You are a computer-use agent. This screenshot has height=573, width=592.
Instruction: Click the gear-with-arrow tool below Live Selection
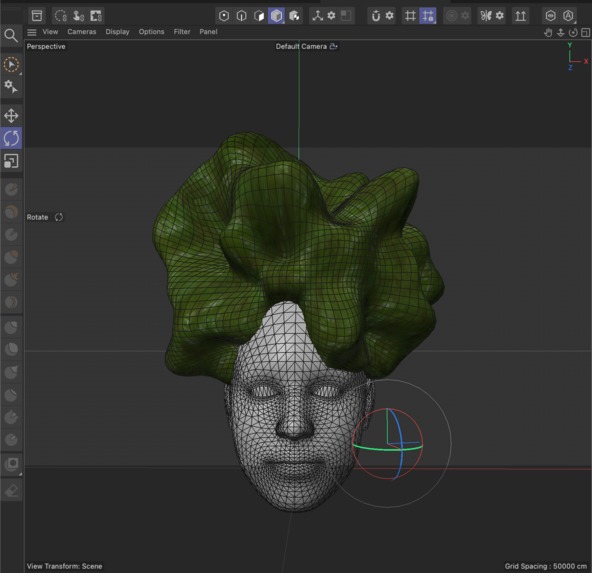pyautogui.click(x=11, y=86)
